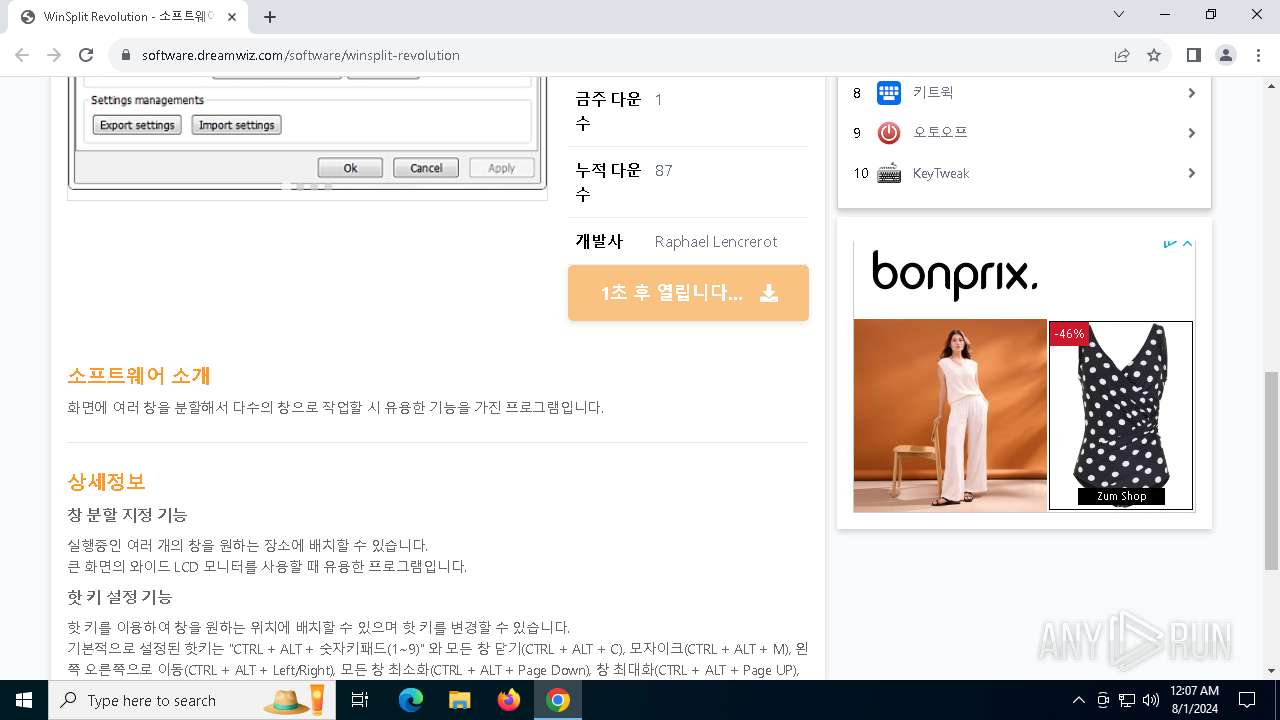Open the Windows Start menu

pyautogui.click(x=24, y=700)
